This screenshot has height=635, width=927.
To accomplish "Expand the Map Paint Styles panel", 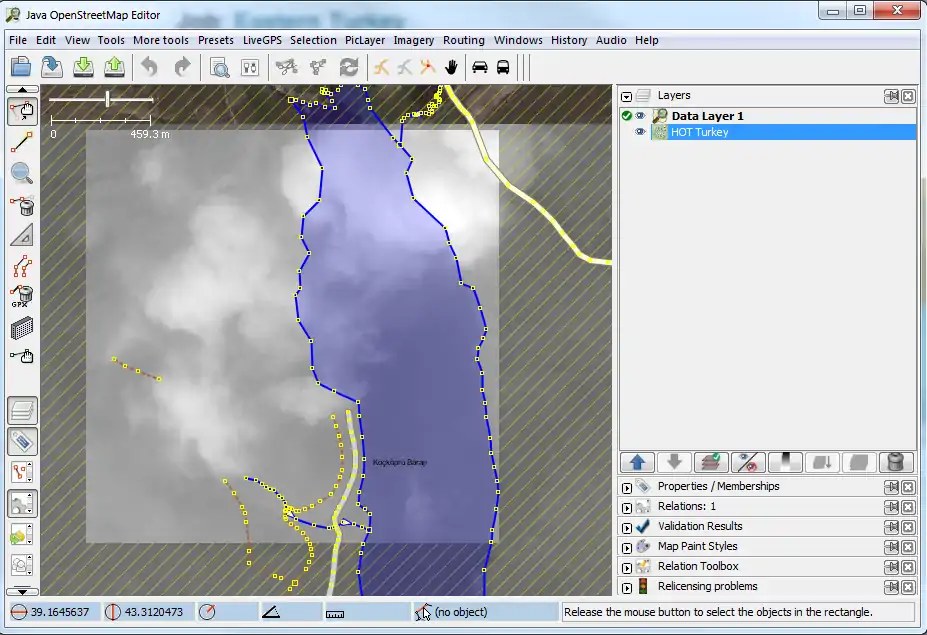I will click(627, 547).
